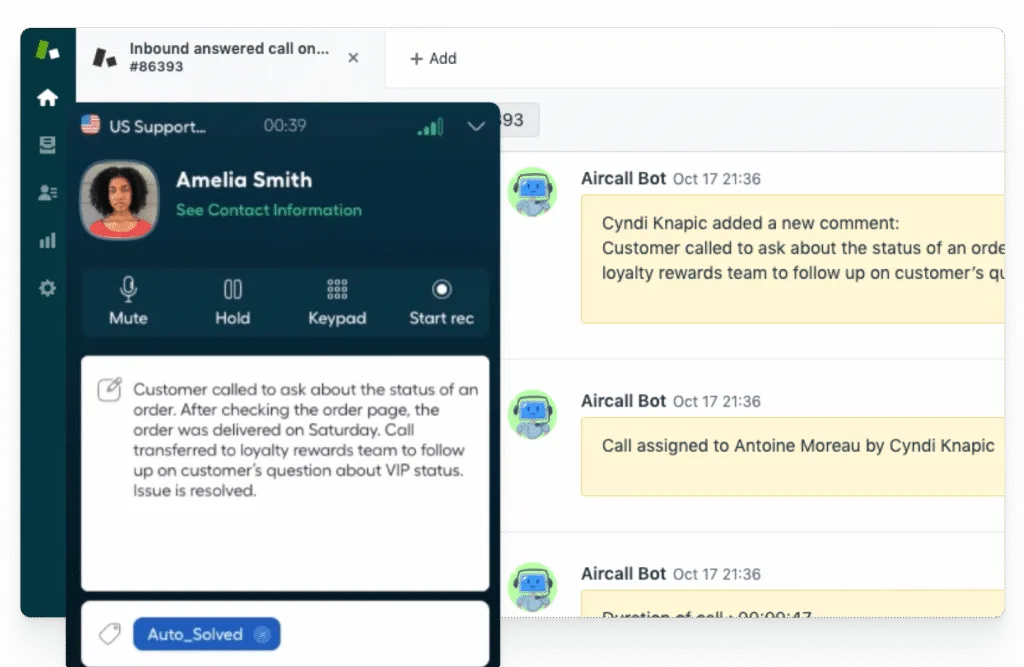This screenshot has width=1024, height=667.
Task: Open the Keypad
Action: pos(337,302)
